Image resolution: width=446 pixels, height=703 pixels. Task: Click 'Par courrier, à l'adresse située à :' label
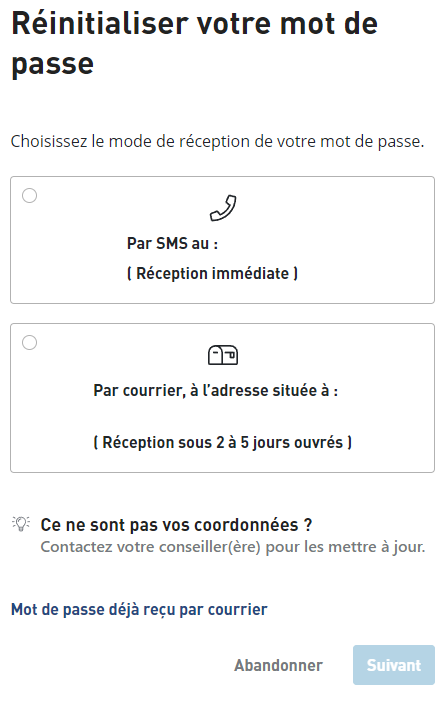[x=216, y=391]
